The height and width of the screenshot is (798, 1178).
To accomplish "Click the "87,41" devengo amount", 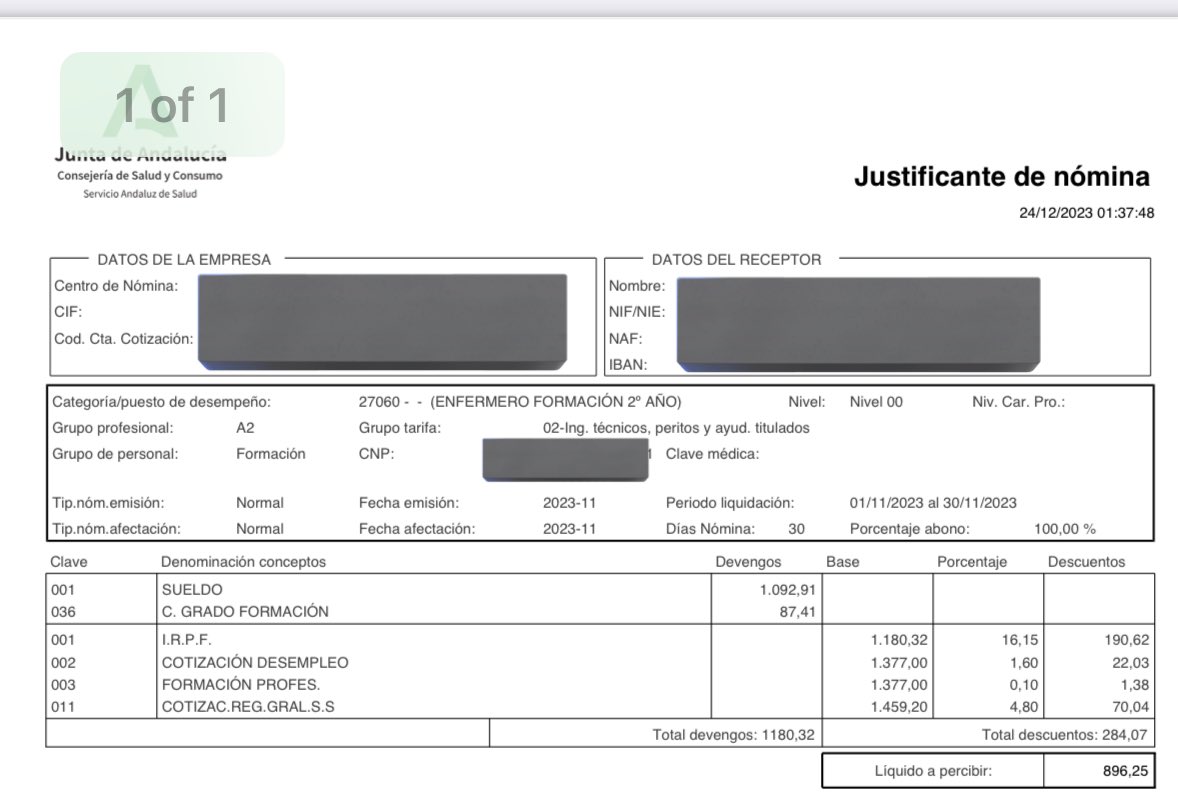I will pyautogui.click(x=797, y=612).
